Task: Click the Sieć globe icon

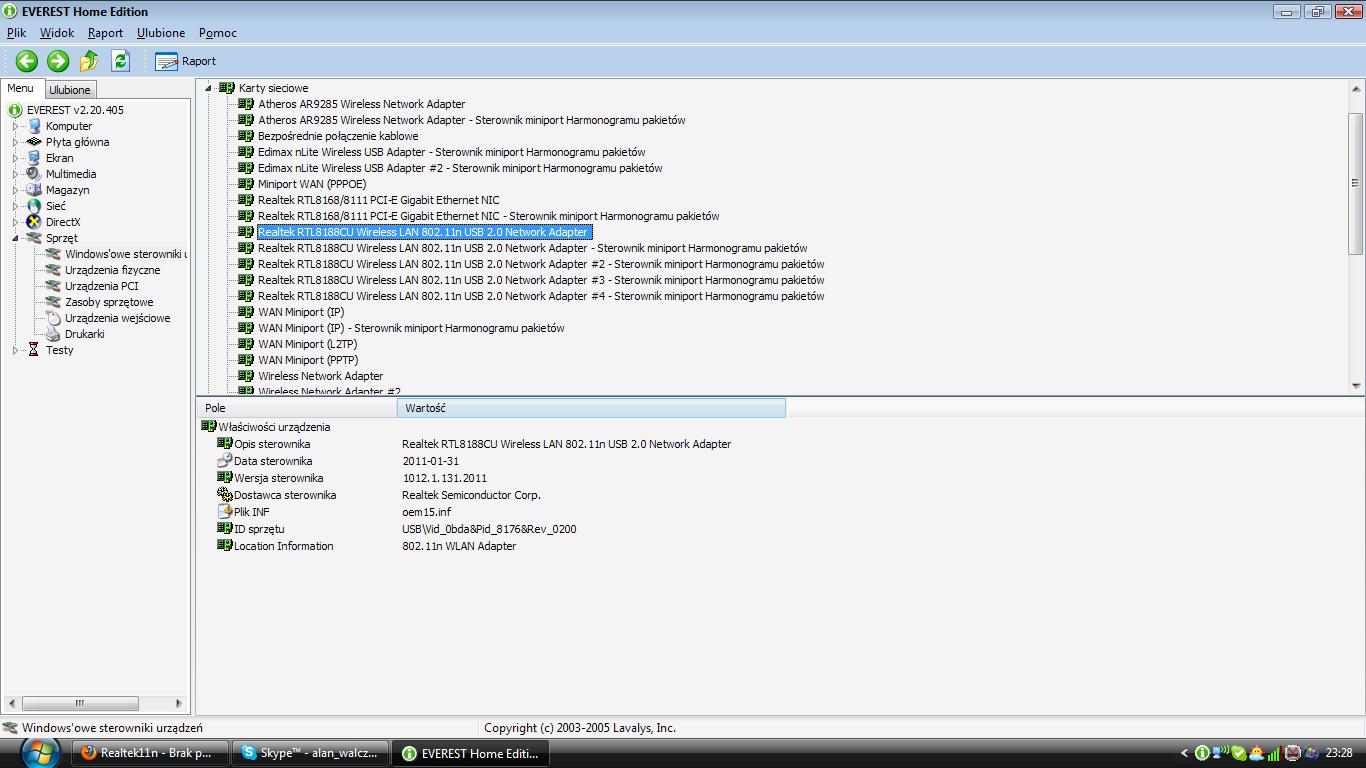Action: 34,206
